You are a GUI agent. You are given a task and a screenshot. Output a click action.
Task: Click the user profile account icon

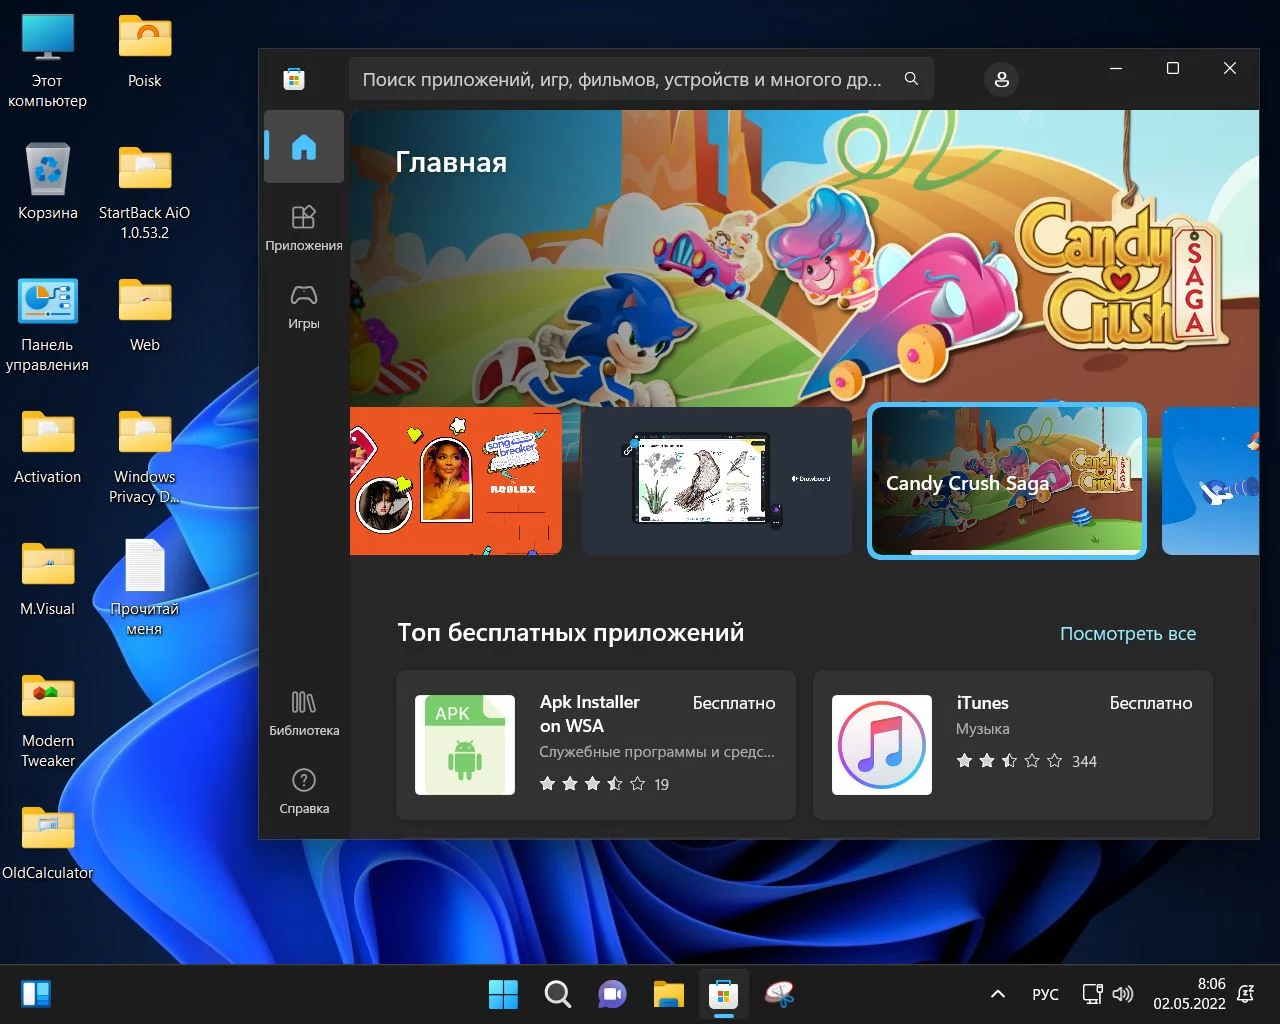coord(1001,80)
